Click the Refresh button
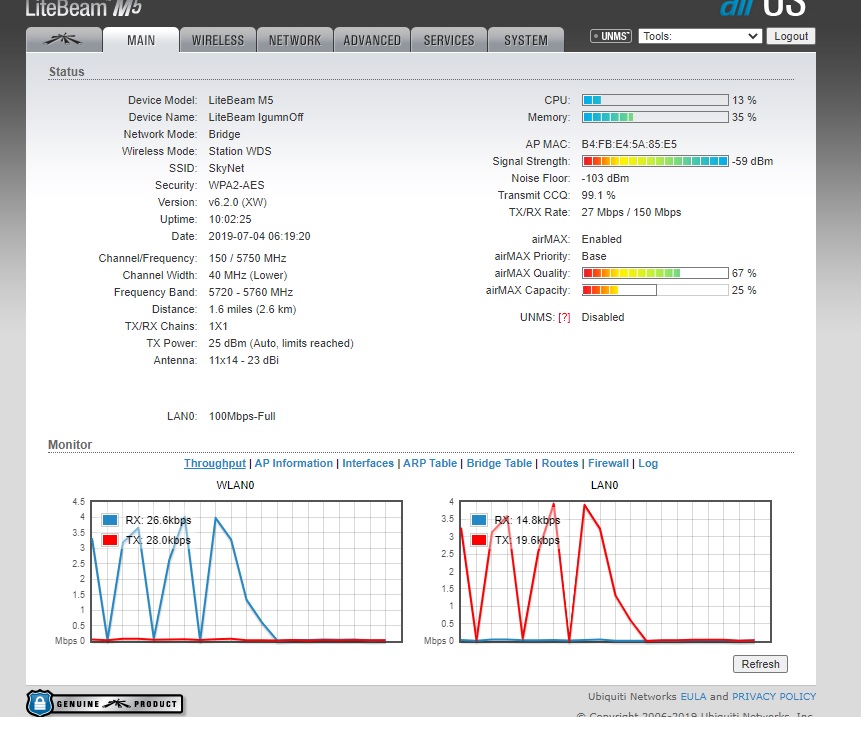The height and width of the screenshot is (730, 861). [x=761, y=664]
